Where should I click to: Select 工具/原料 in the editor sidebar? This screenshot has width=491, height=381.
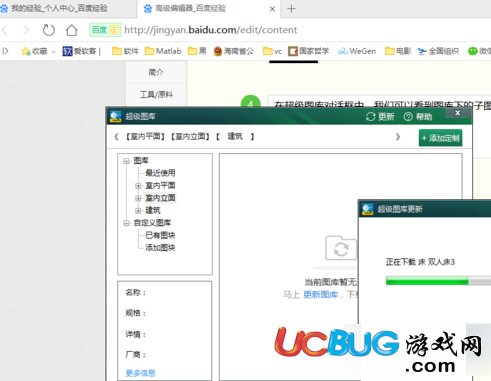pyautogui.click(x=156, y=95)
